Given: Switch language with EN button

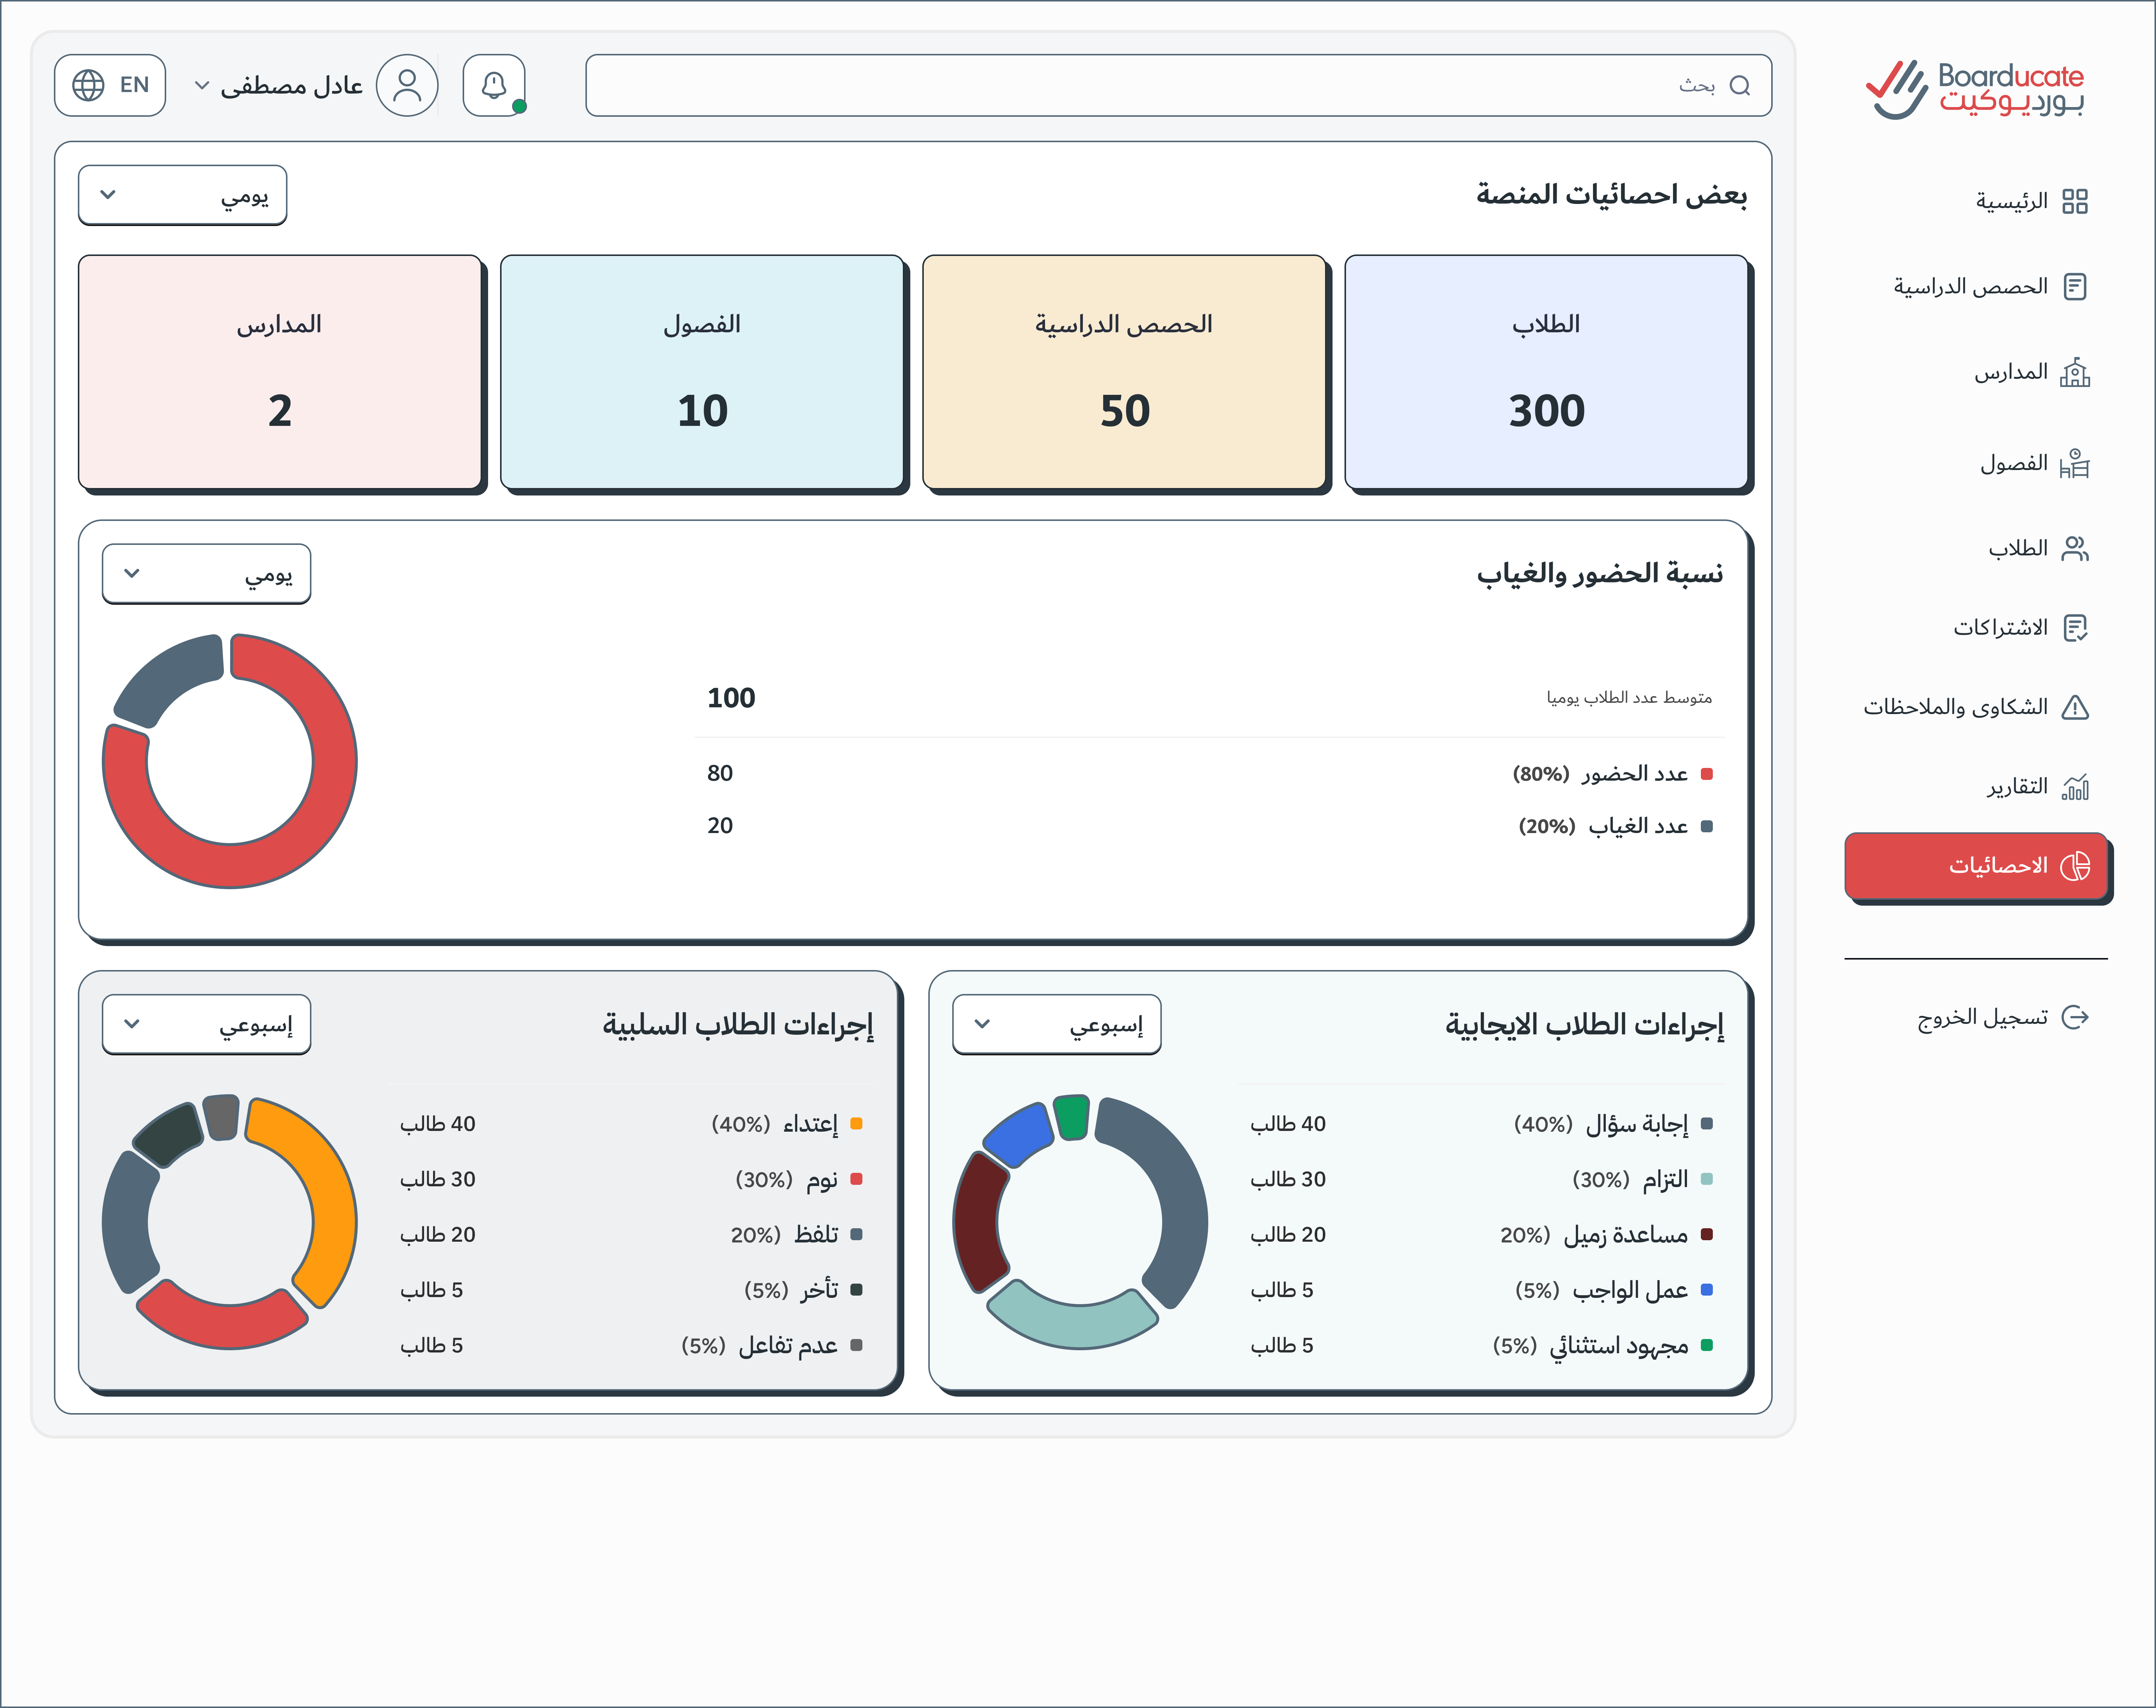Looking at the screenshot, I should pyautogui.click(x=110, y=85).
